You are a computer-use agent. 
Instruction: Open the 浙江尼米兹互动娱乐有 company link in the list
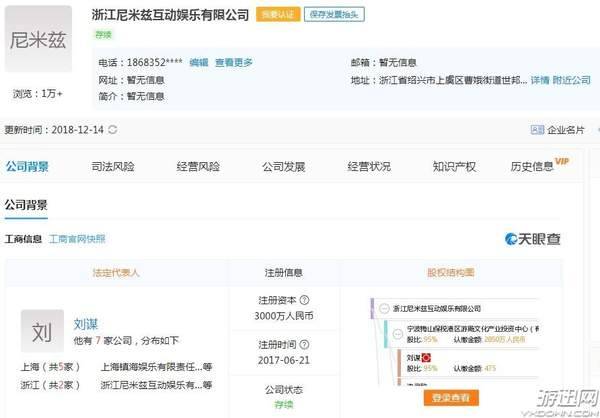[156, 385]
